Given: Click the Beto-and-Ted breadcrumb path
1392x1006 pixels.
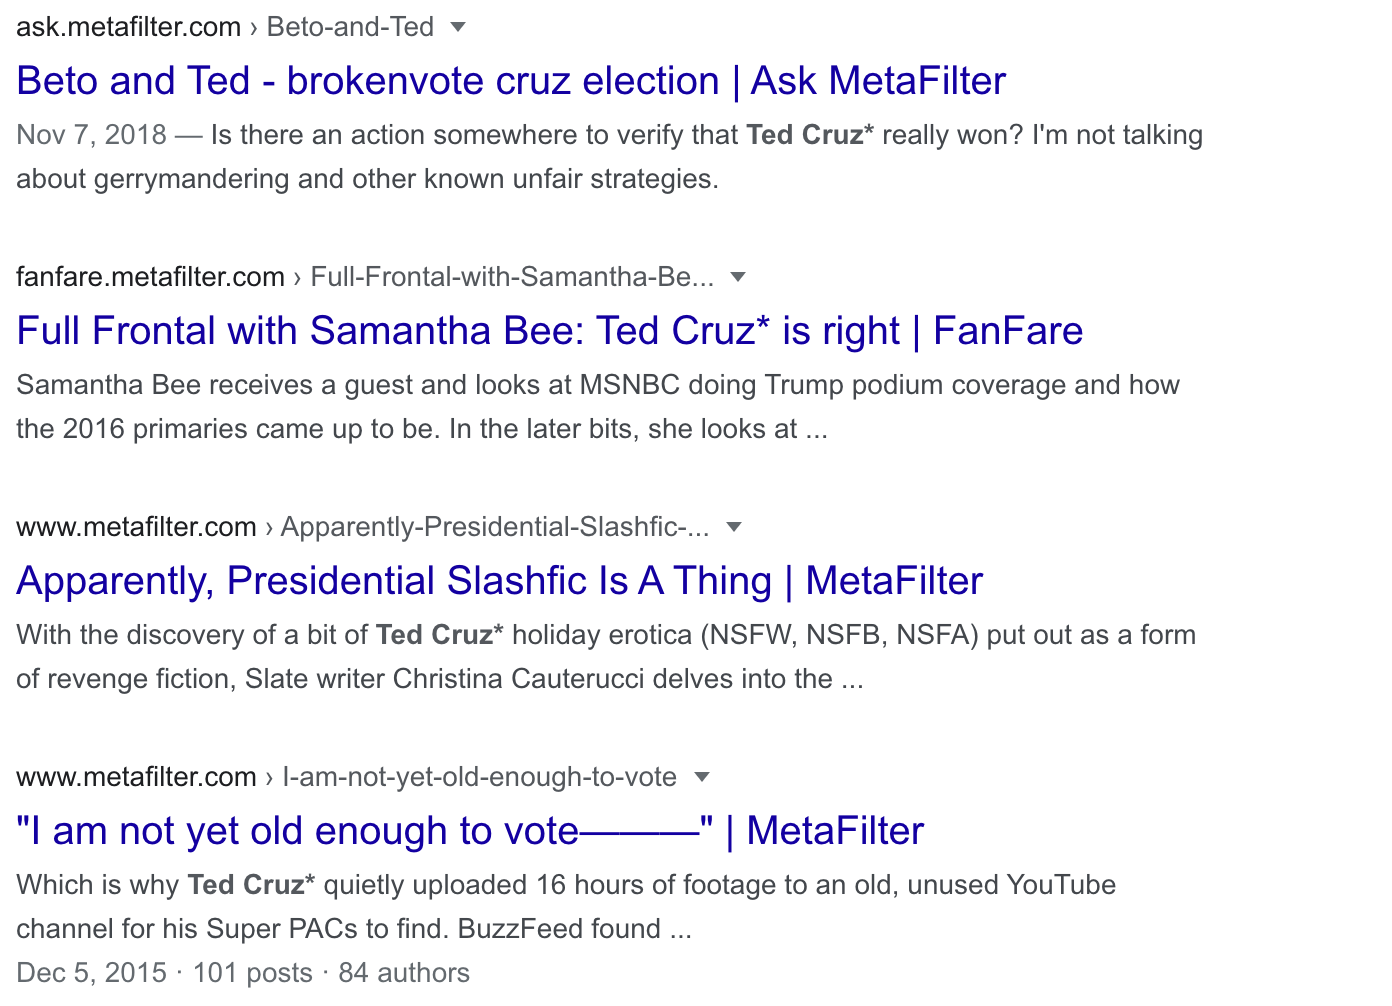Looking at the screenshot, I should click(x=350, y=27).
